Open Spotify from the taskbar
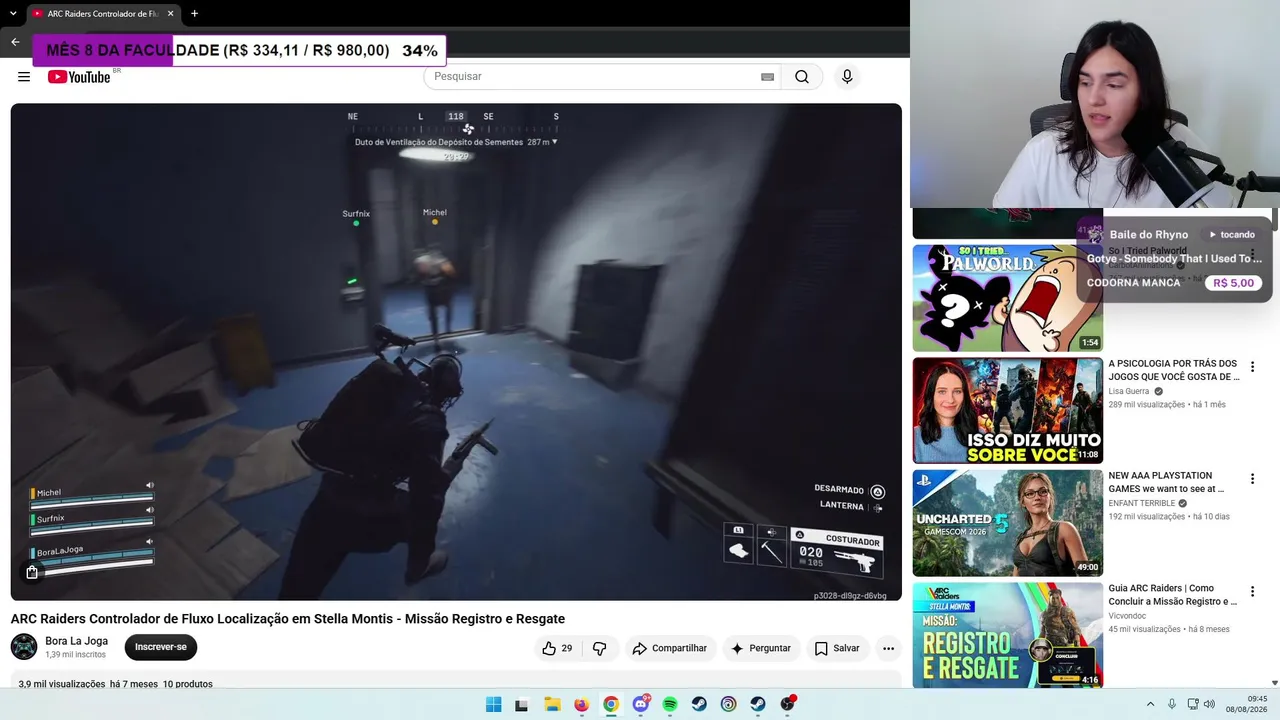Screen dimensions: 1280x720 point(670,704)
